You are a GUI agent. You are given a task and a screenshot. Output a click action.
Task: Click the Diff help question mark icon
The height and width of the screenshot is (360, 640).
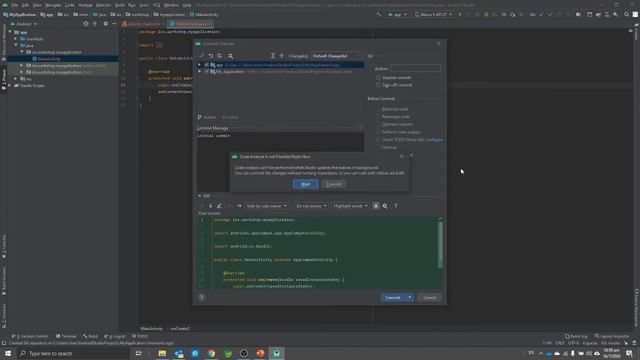pyautogui.click(x=396, y=206)
